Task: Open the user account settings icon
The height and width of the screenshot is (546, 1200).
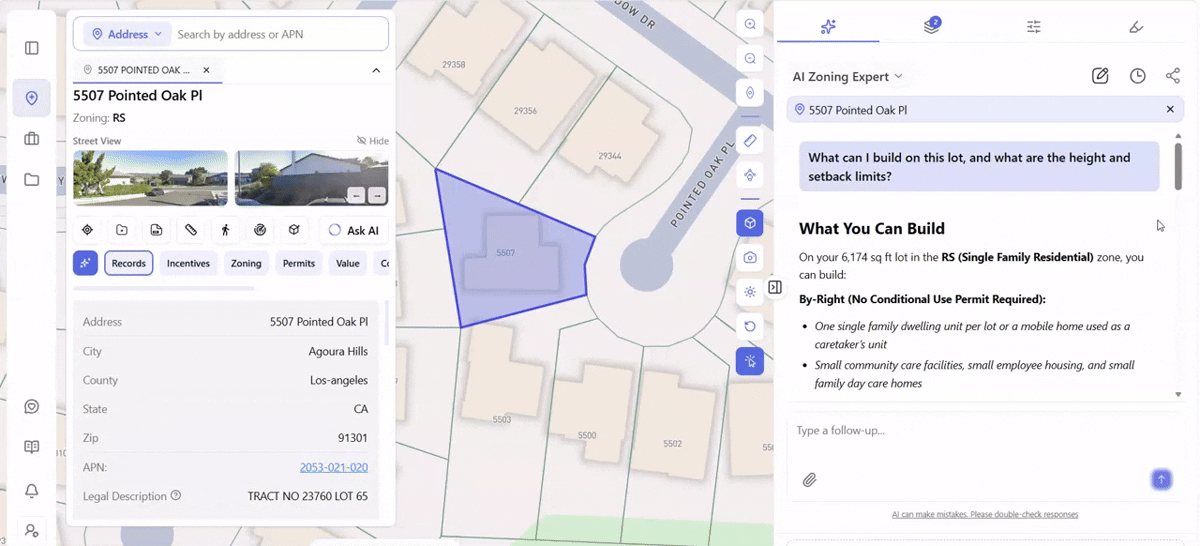Action: coord(32,531)
